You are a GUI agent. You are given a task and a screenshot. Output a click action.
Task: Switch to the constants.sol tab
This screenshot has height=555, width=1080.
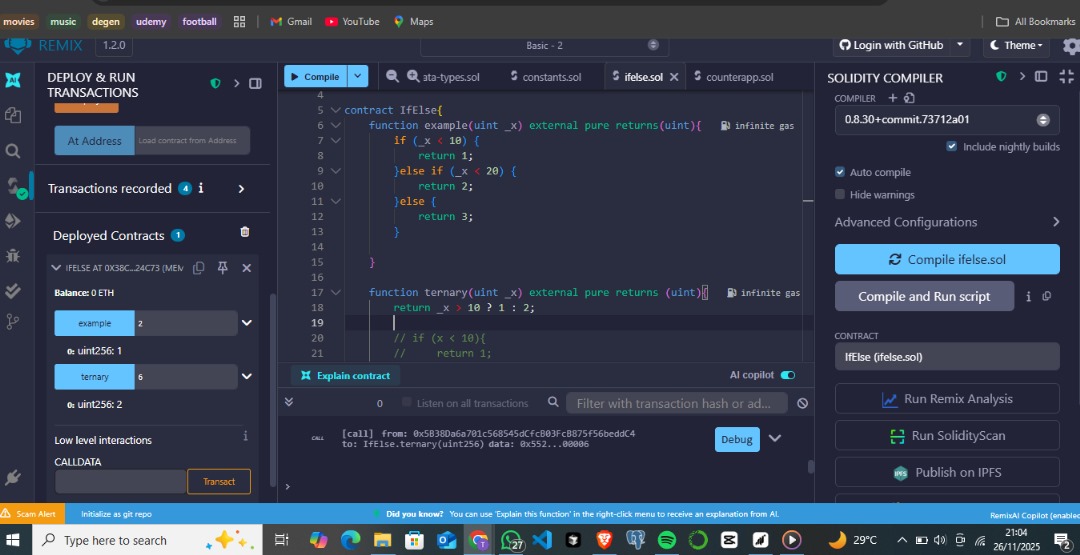546,77
